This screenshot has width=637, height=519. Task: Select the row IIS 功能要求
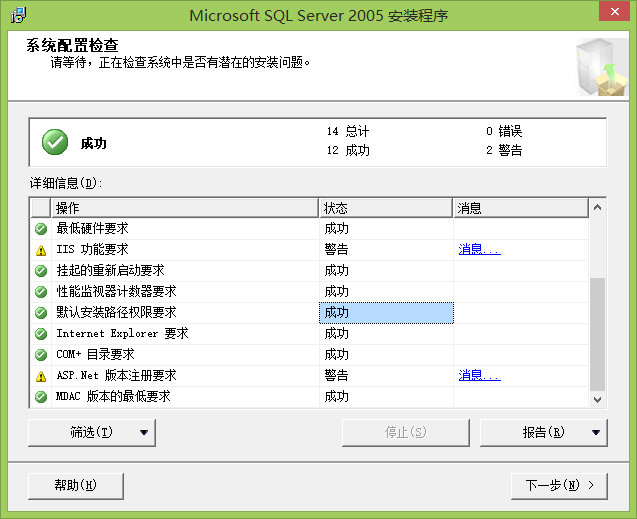[x=310, y=250]
